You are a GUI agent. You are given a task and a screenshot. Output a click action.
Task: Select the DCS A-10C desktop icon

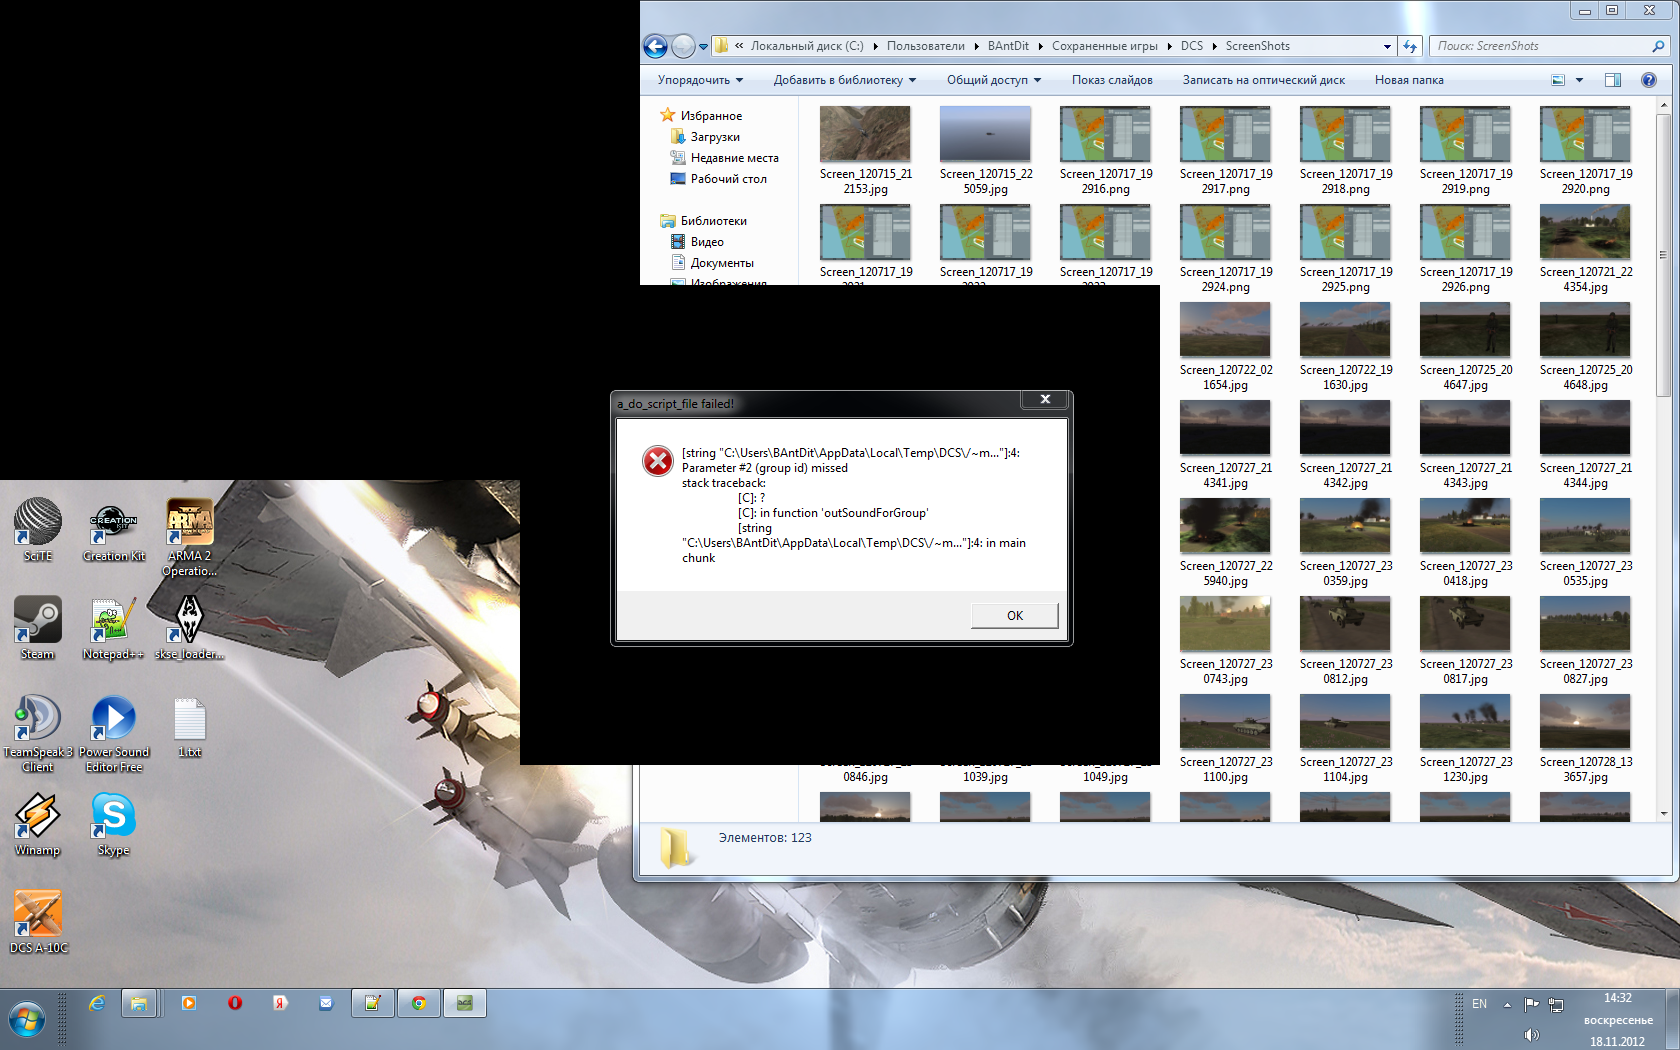pyautogui.click(x=38, y=922)
